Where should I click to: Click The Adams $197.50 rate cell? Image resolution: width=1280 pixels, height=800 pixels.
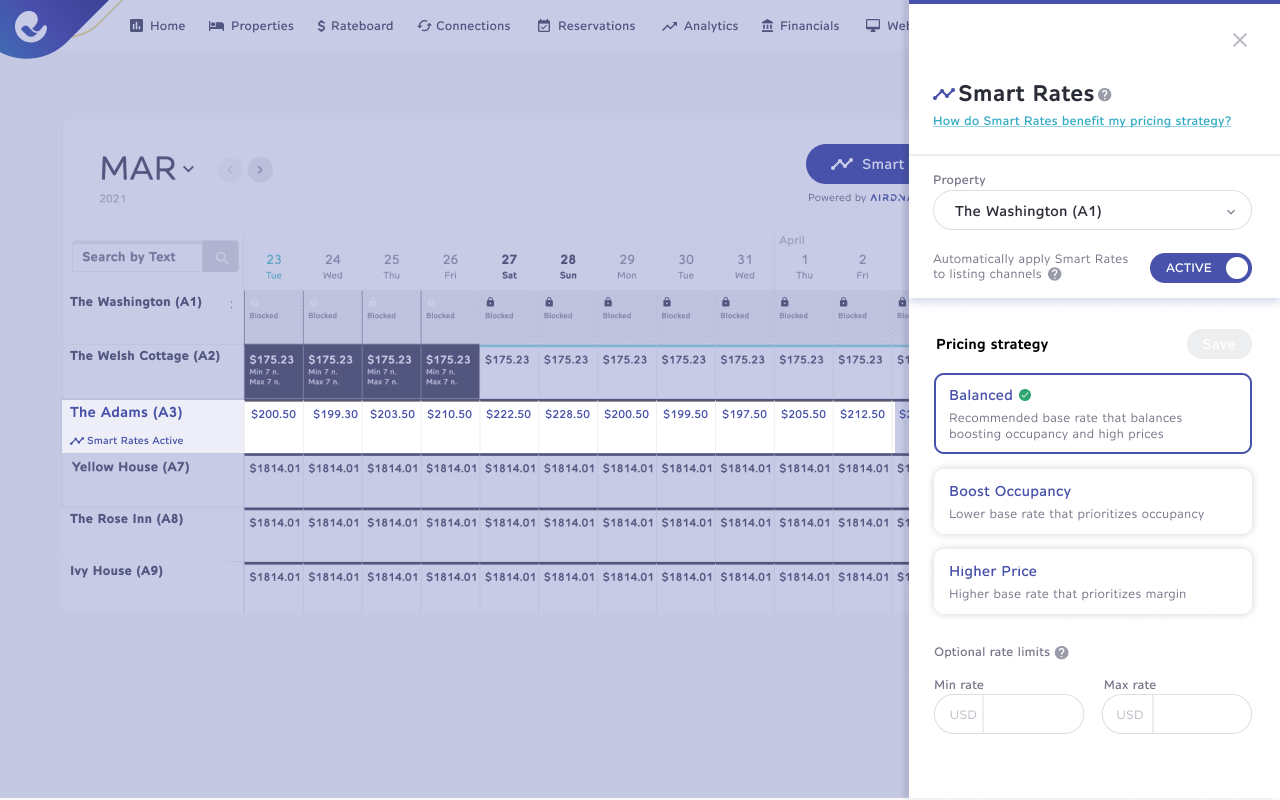point(745,427)
